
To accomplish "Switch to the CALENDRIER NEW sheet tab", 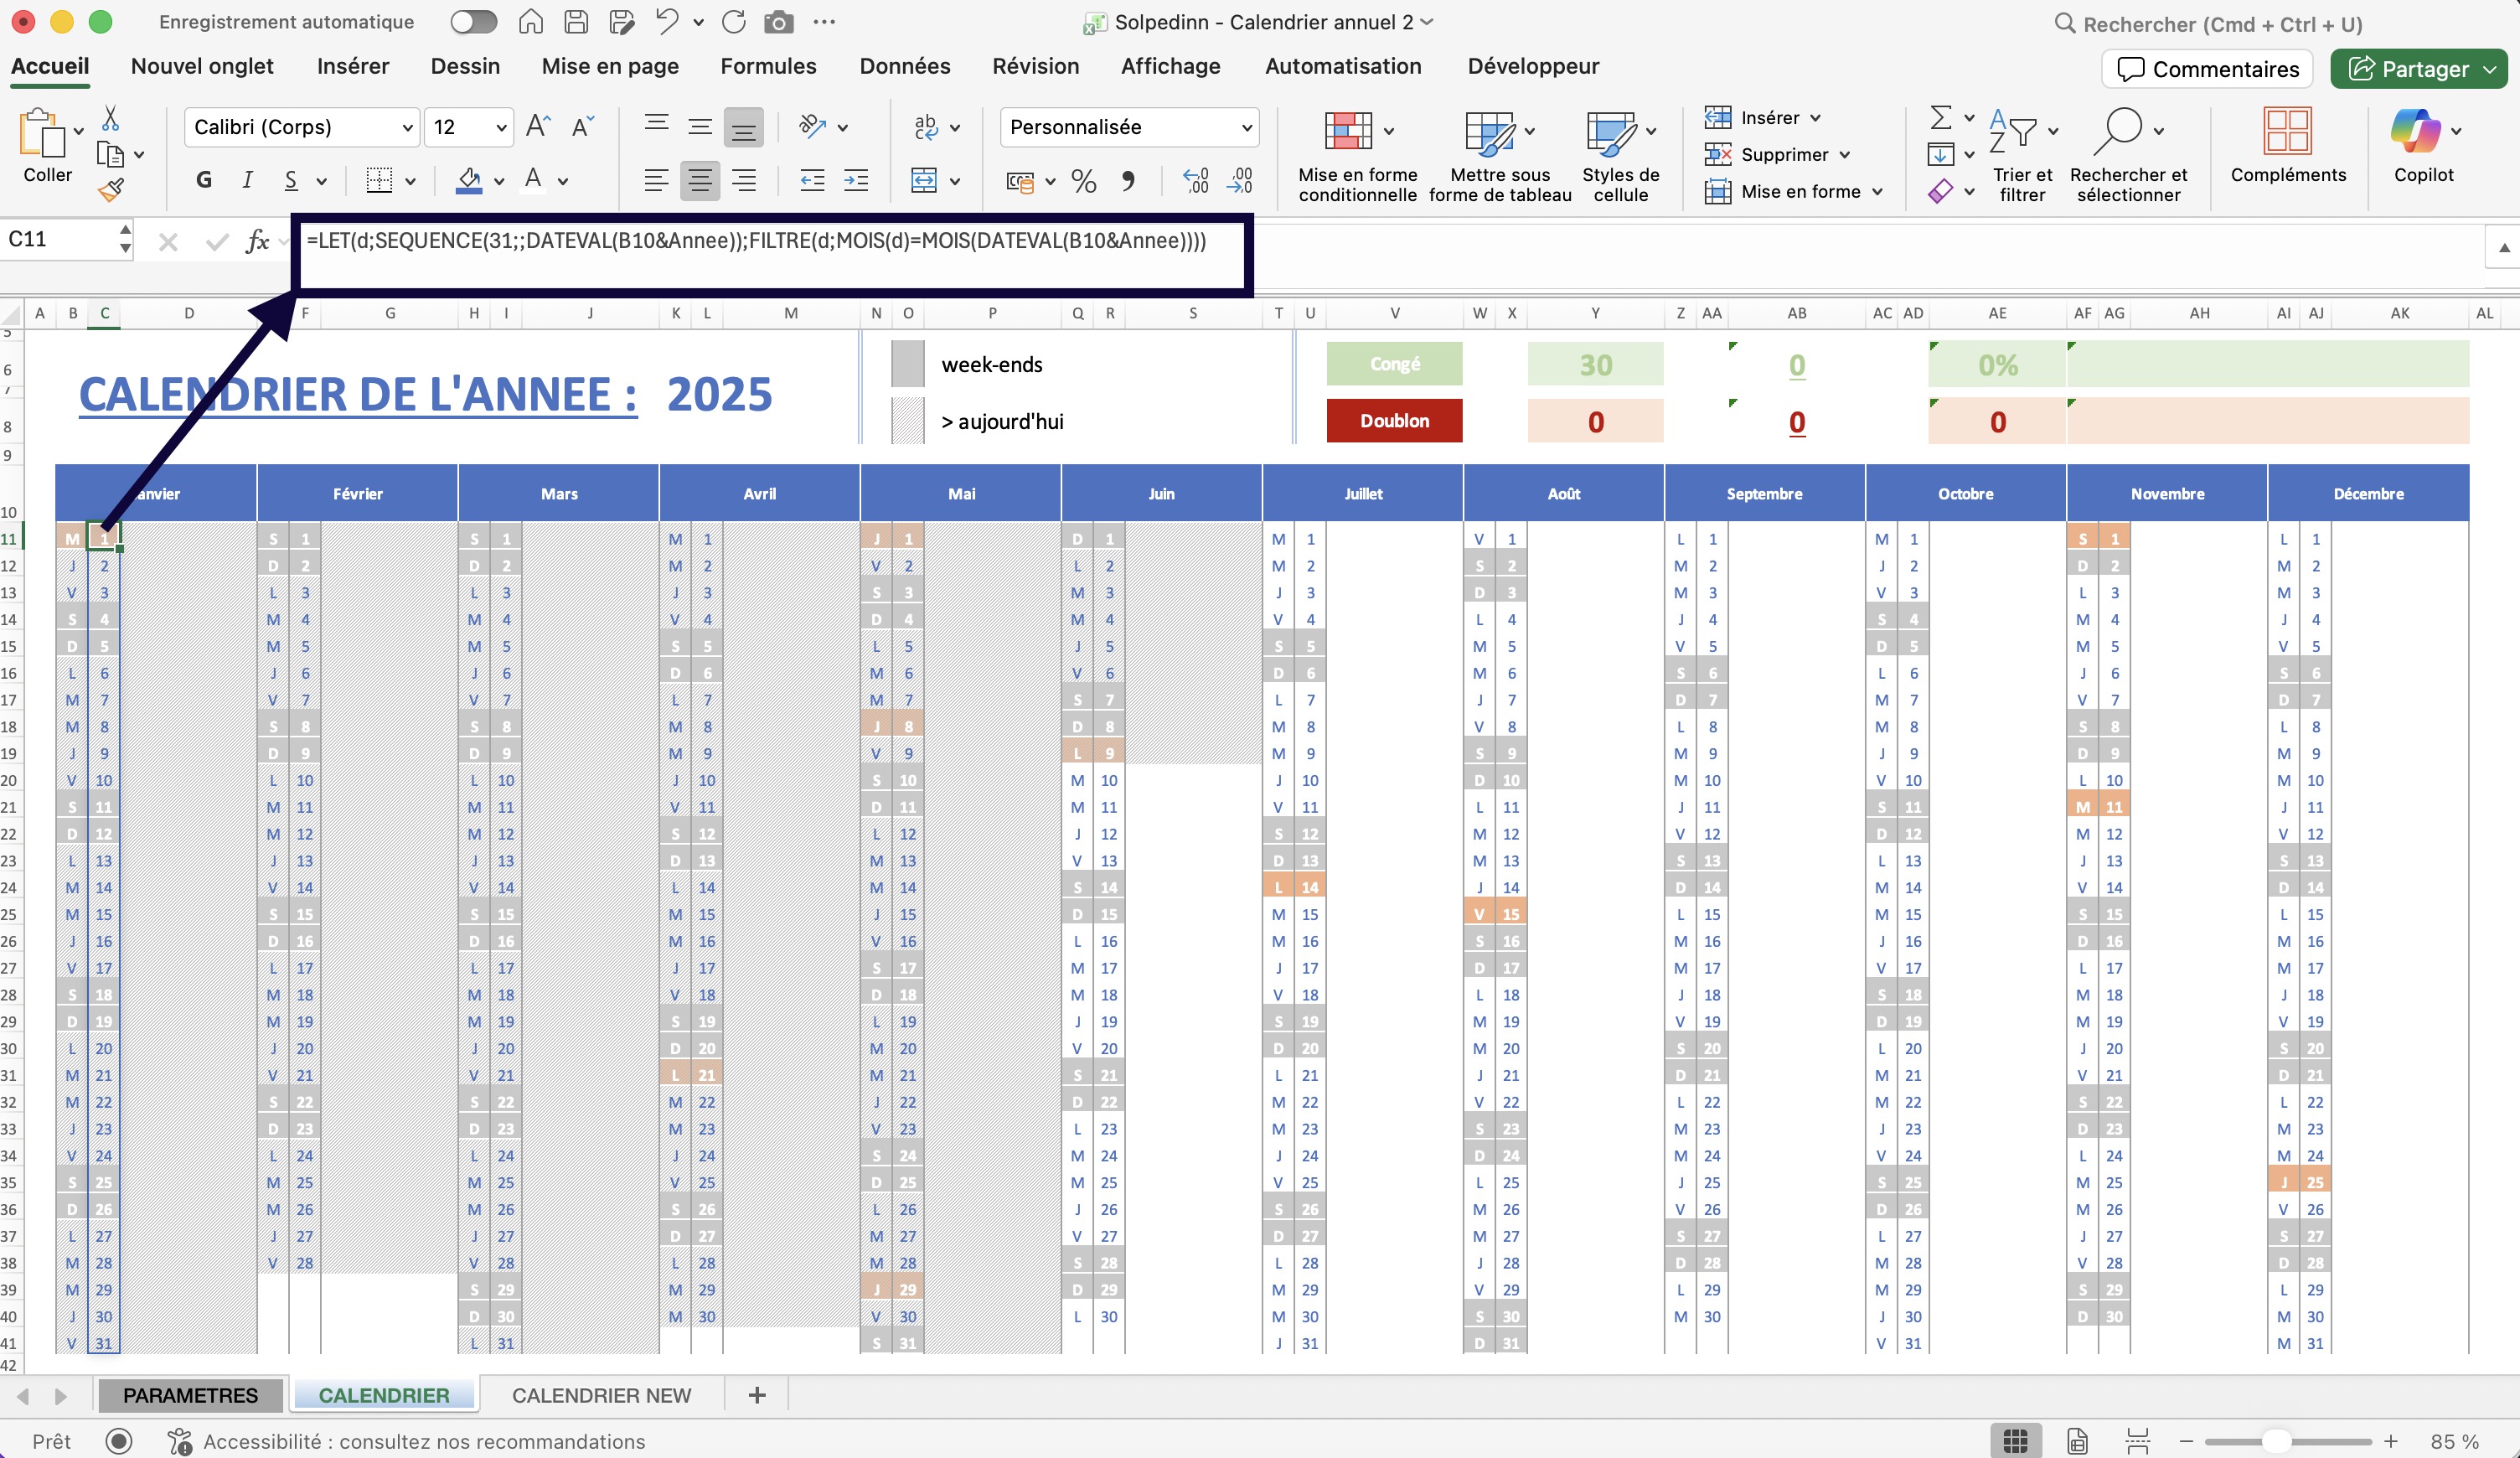I will point(601,1395).
